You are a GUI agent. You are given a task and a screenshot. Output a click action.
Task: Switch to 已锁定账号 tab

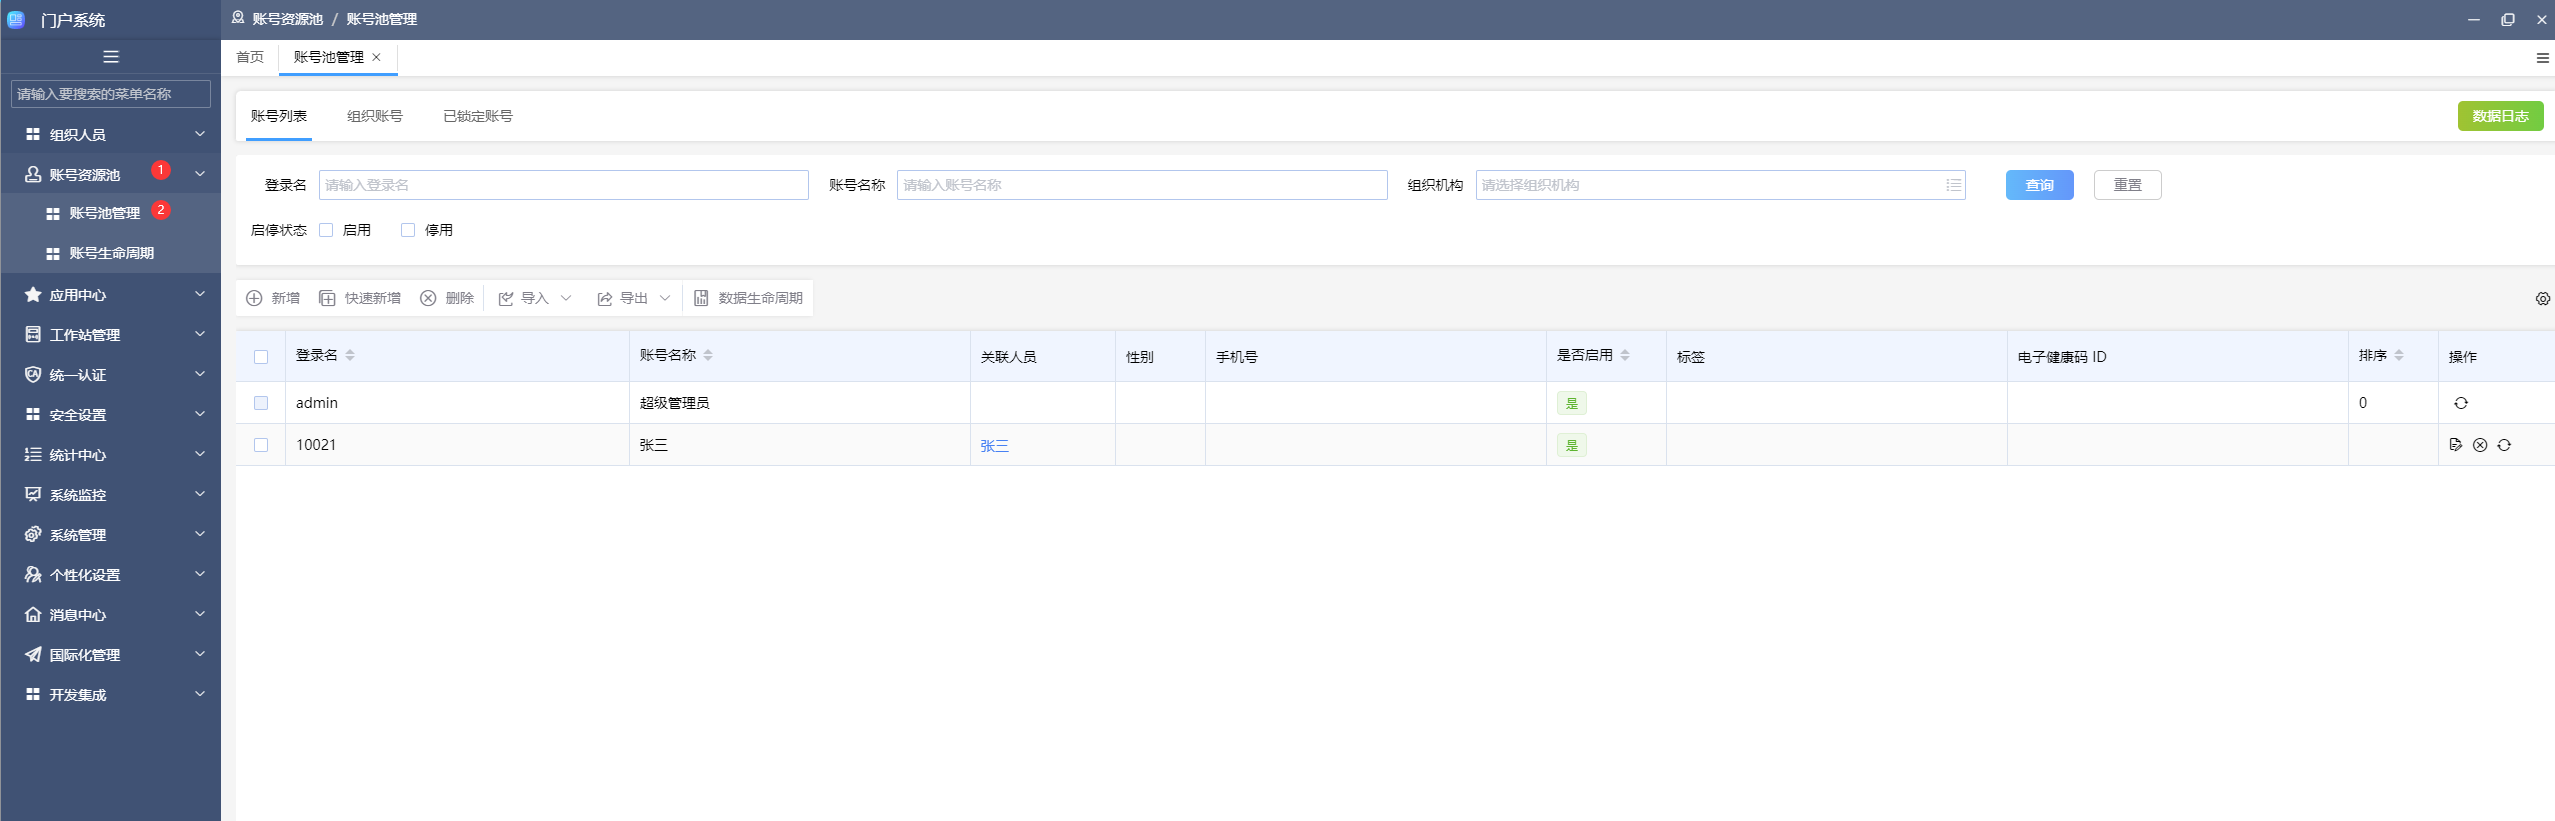pyautogui.click(x=478, y=116)
